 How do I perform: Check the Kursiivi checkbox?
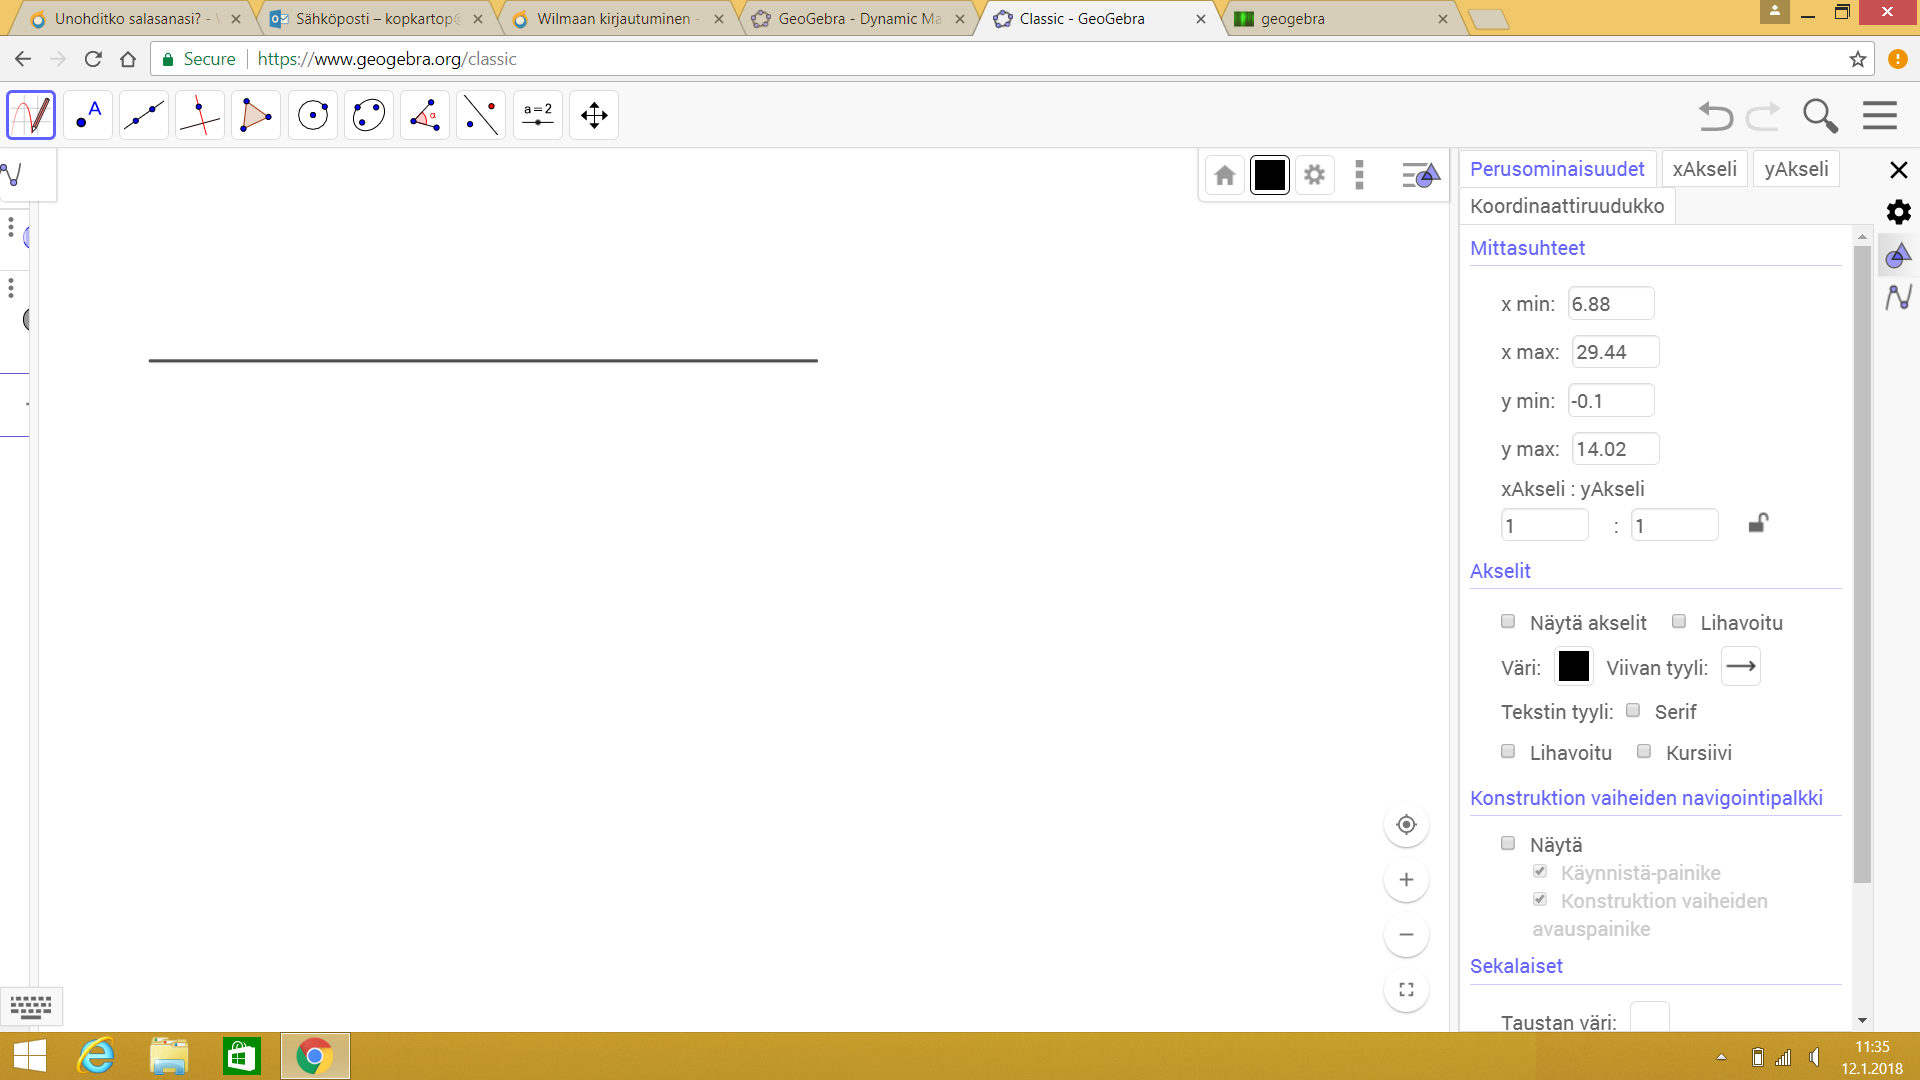1644,752
